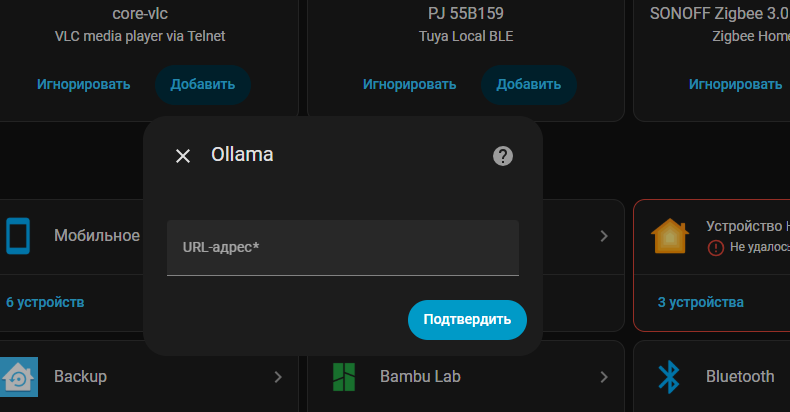Open the Ollama help question mark icon

pyautogui.click(x=503, y=156)
